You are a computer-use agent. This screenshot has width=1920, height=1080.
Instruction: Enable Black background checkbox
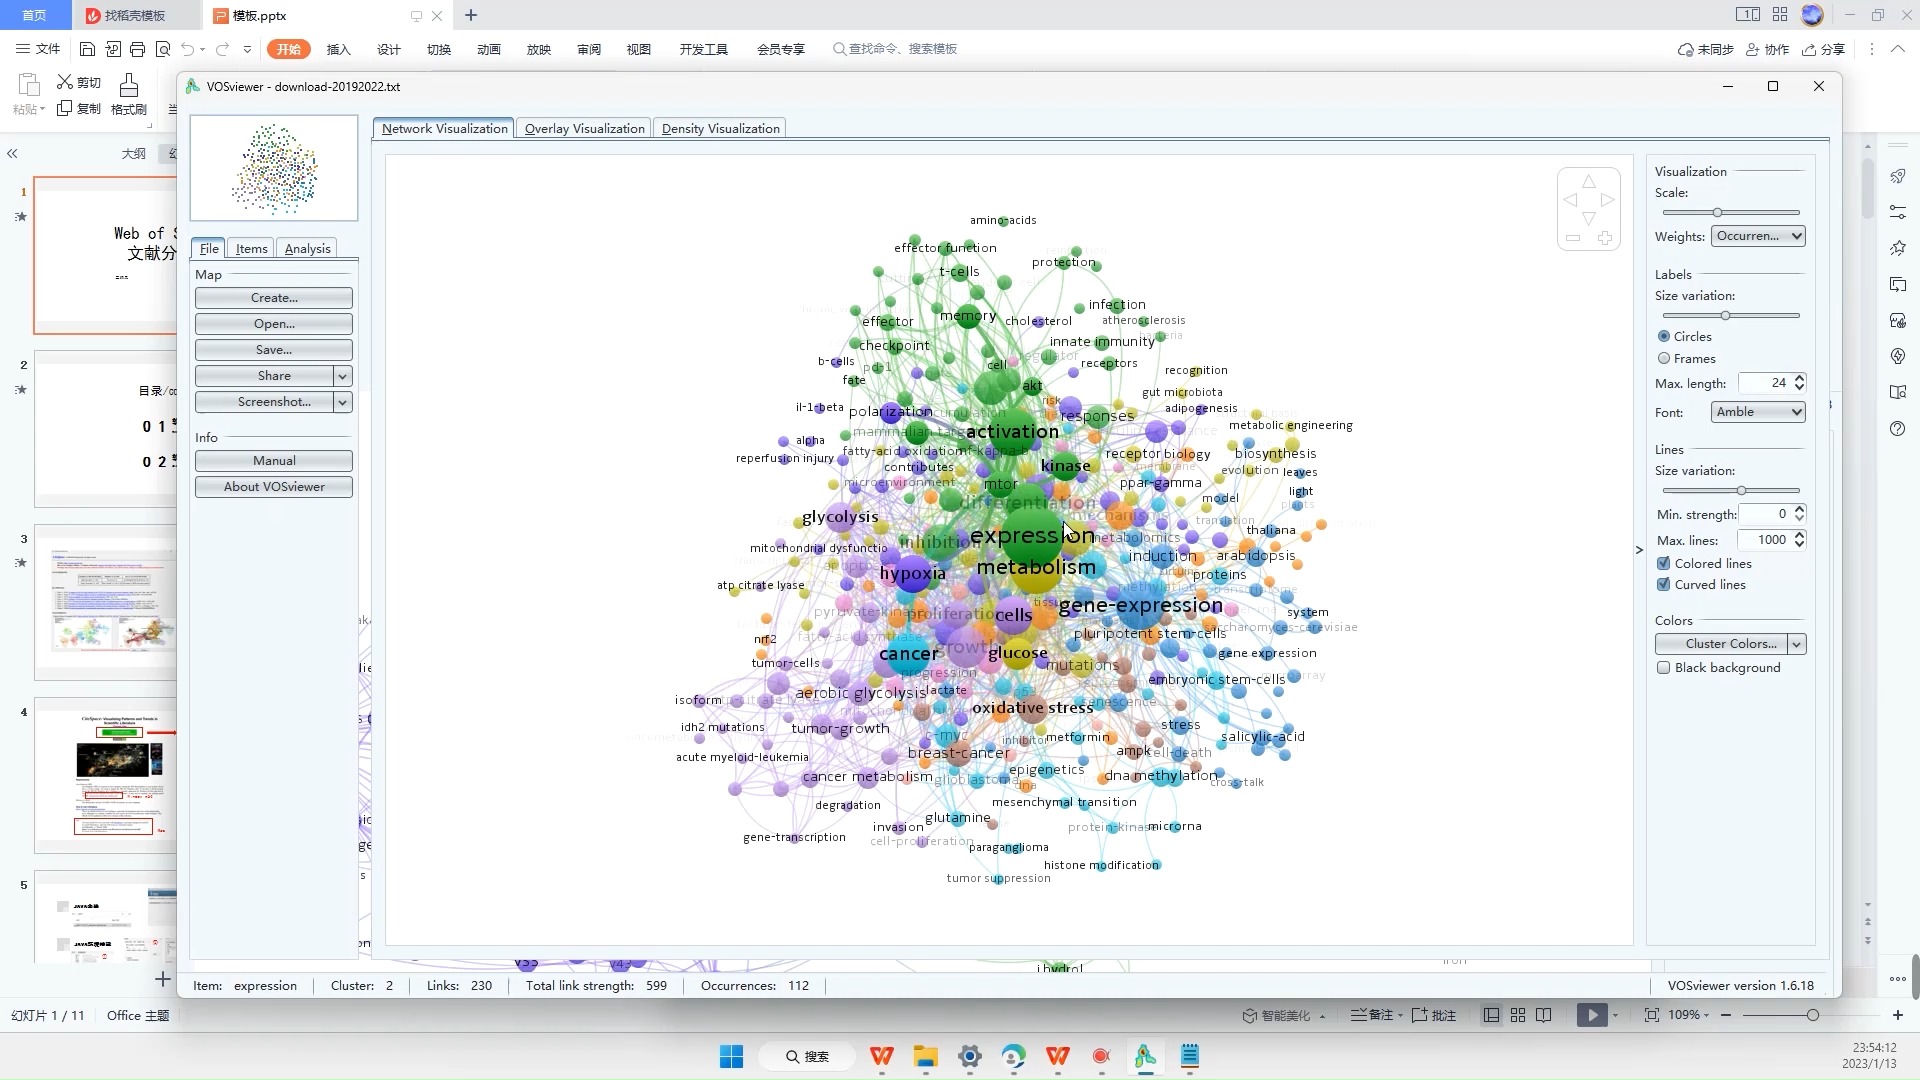tap(1664, 667)
